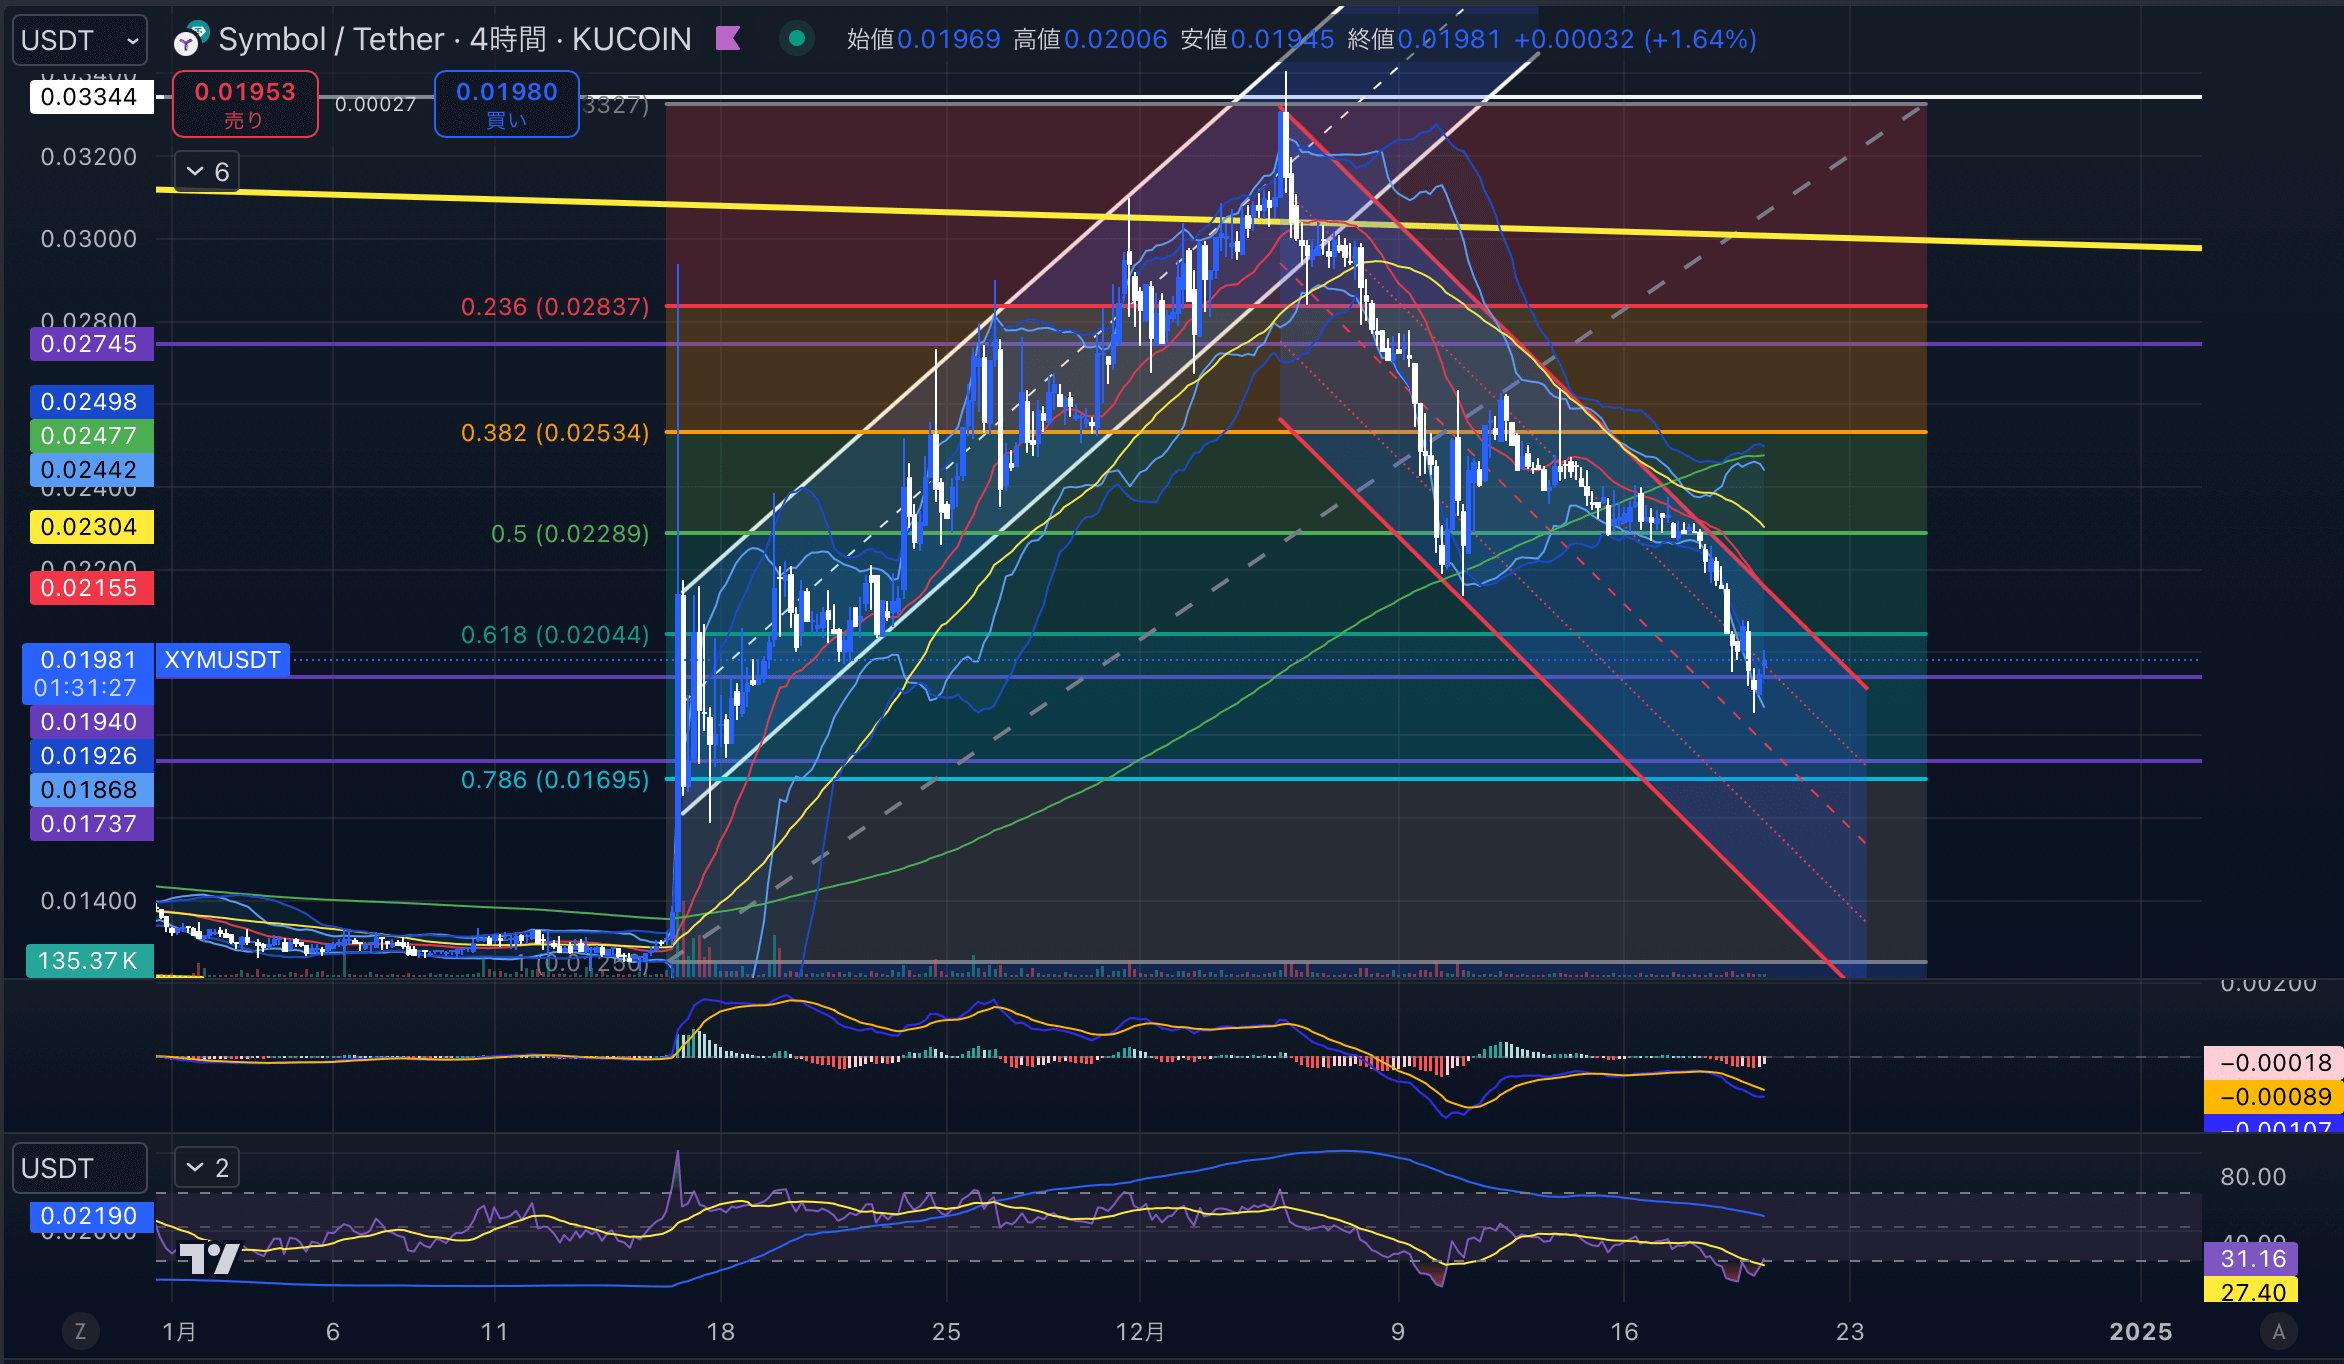Open the USDT dropdown in the lower pane
Screen dimensions: 2344x1364
tap(80, 1168)
